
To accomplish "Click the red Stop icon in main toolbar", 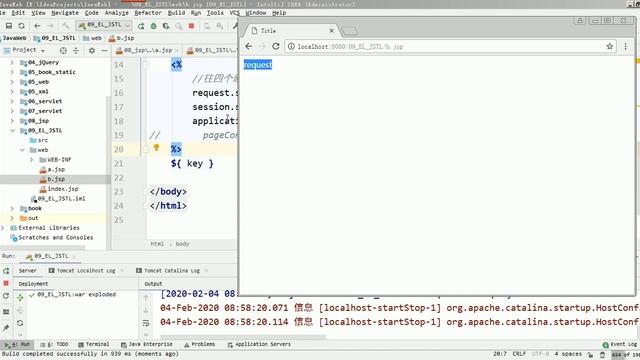I will pos(191,26).
